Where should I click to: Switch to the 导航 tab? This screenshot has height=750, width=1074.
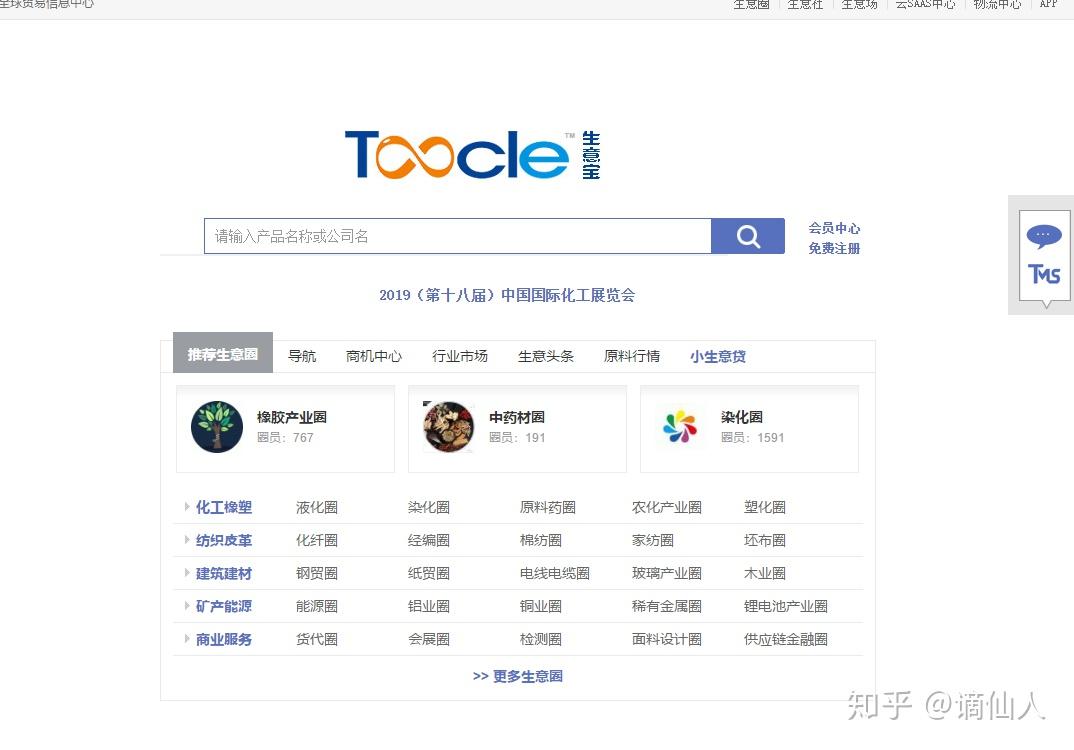[x=302, y=356]
